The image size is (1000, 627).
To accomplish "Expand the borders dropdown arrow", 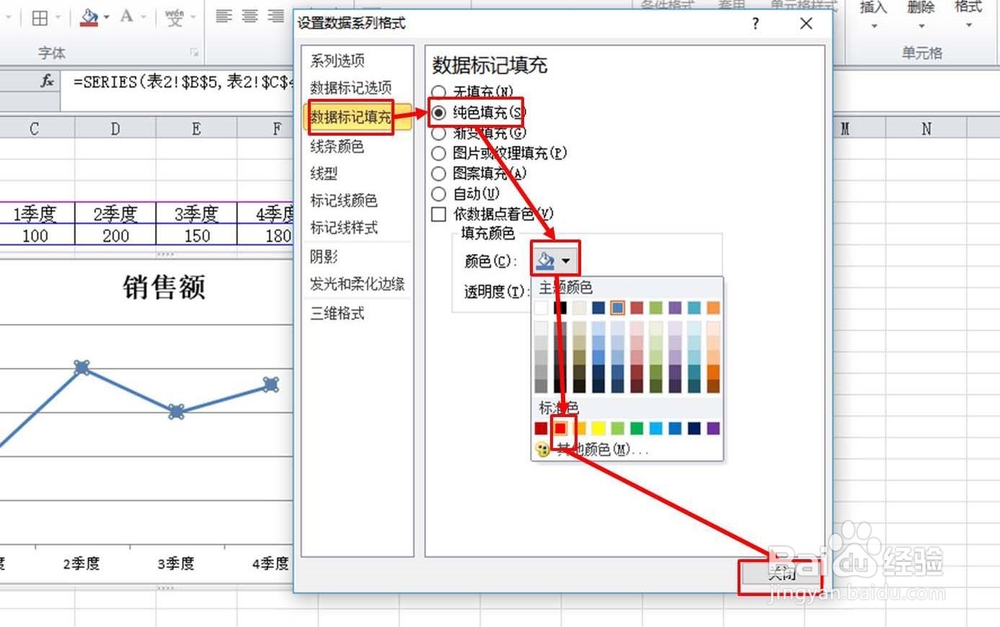I will point(57,17).
